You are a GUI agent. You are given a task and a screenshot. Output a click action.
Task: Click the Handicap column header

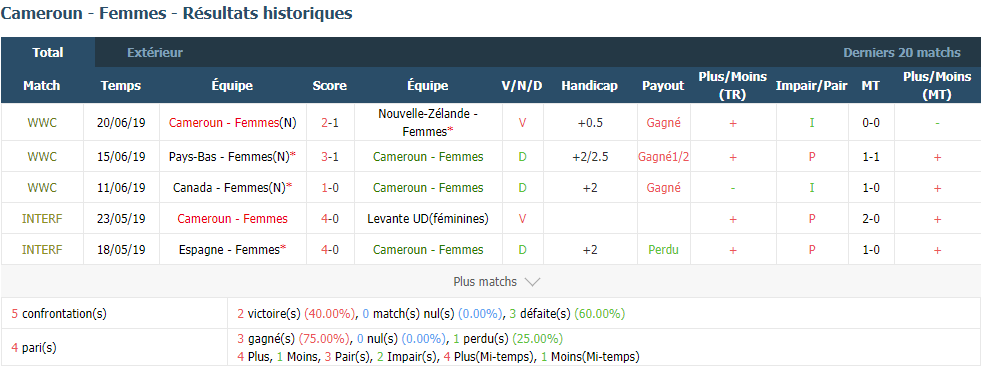tap(589, 86)
